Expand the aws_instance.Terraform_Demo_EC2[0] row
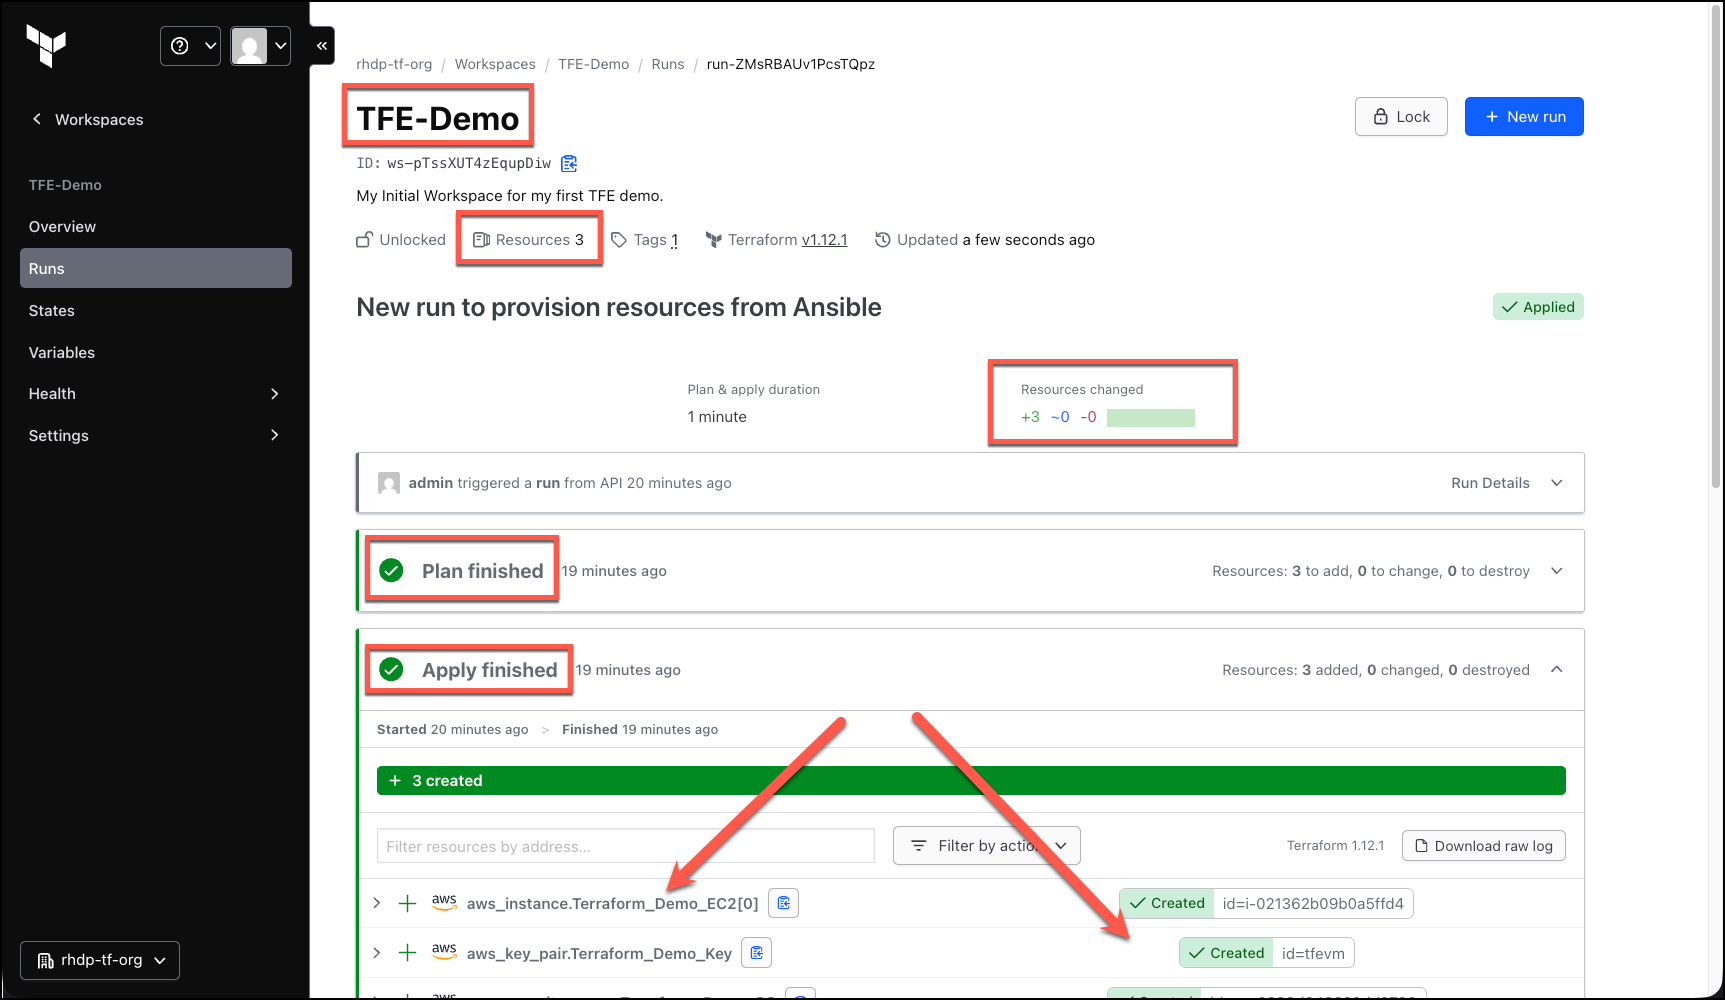The image size is (1725, 1000). (x=377, y=903)
